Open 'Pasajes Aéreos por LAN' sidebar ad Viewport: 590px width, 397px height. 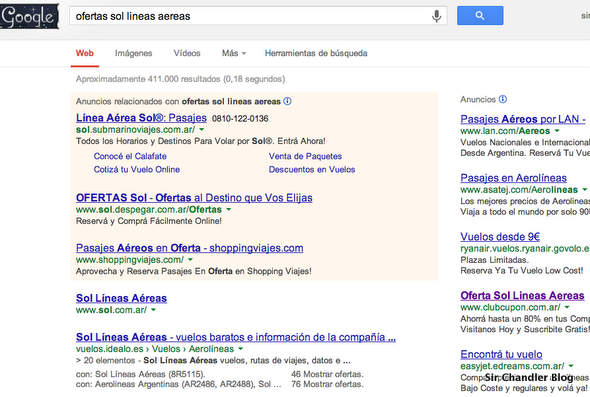click(523, 119)
